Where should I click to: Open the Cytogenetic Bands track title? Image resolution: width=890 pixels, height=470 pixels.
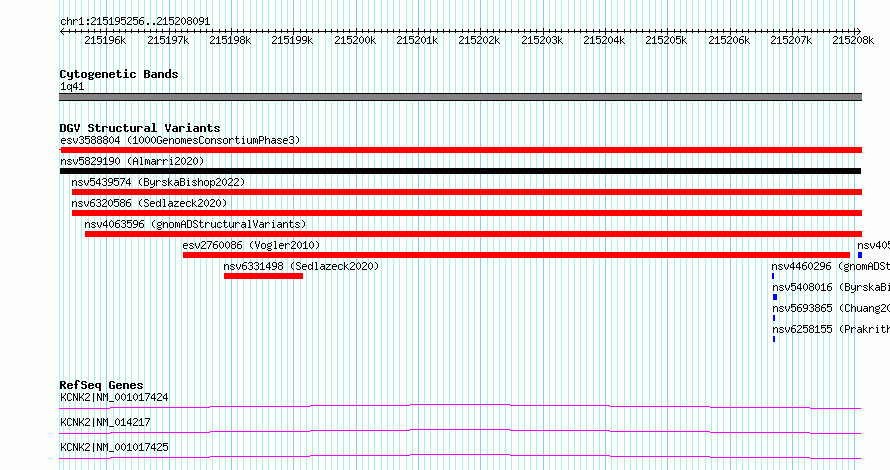(x=119, y=74)
